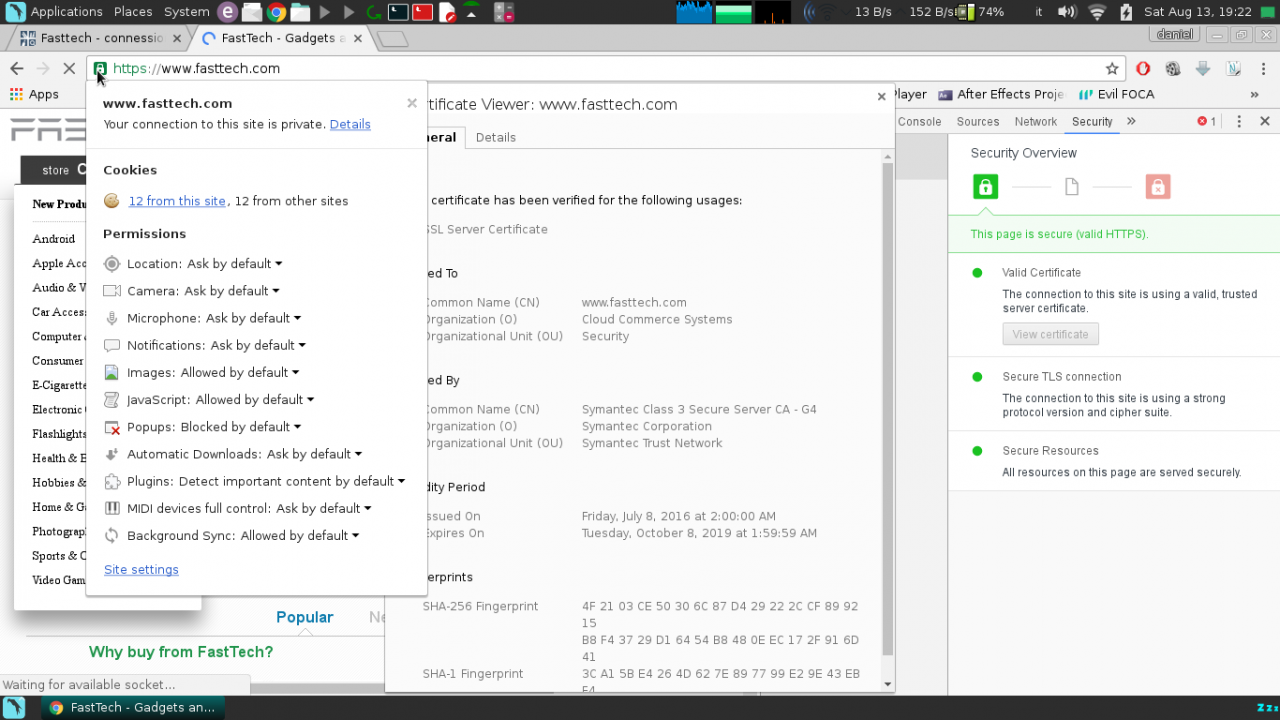Click the Opera extension icon in the toolbar
Viewport: 1280px width, 720px height.
[x=1143, y=69]
